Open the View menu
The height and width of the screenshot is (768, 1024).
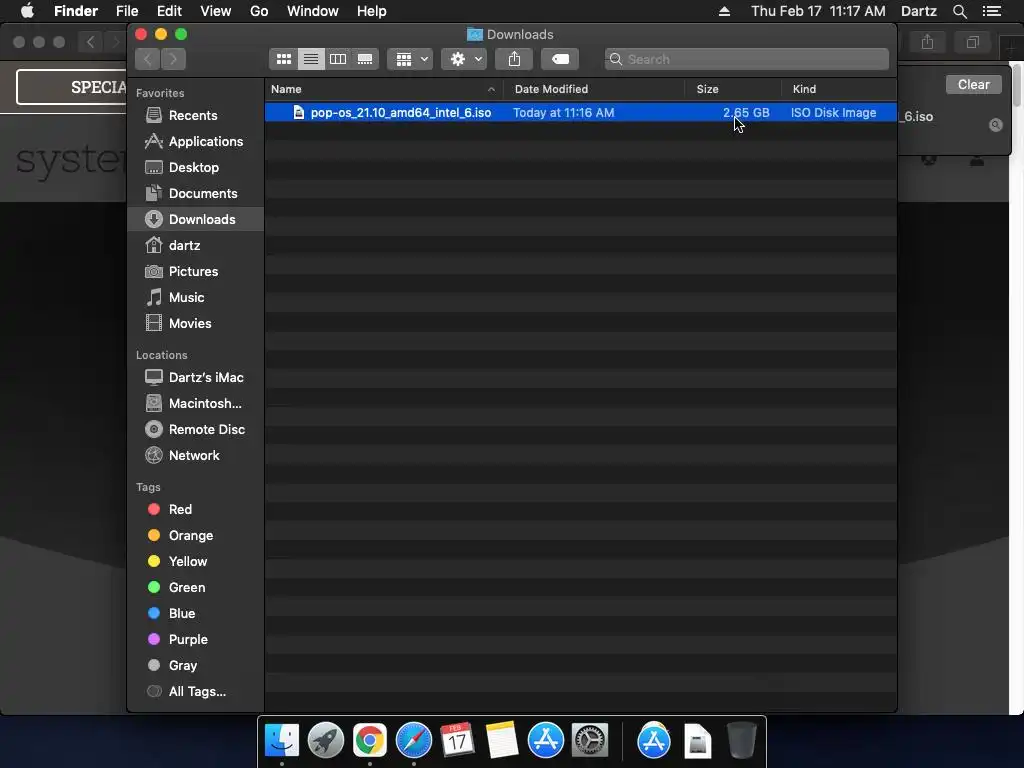pyautogui.click(x=216, y=11)
